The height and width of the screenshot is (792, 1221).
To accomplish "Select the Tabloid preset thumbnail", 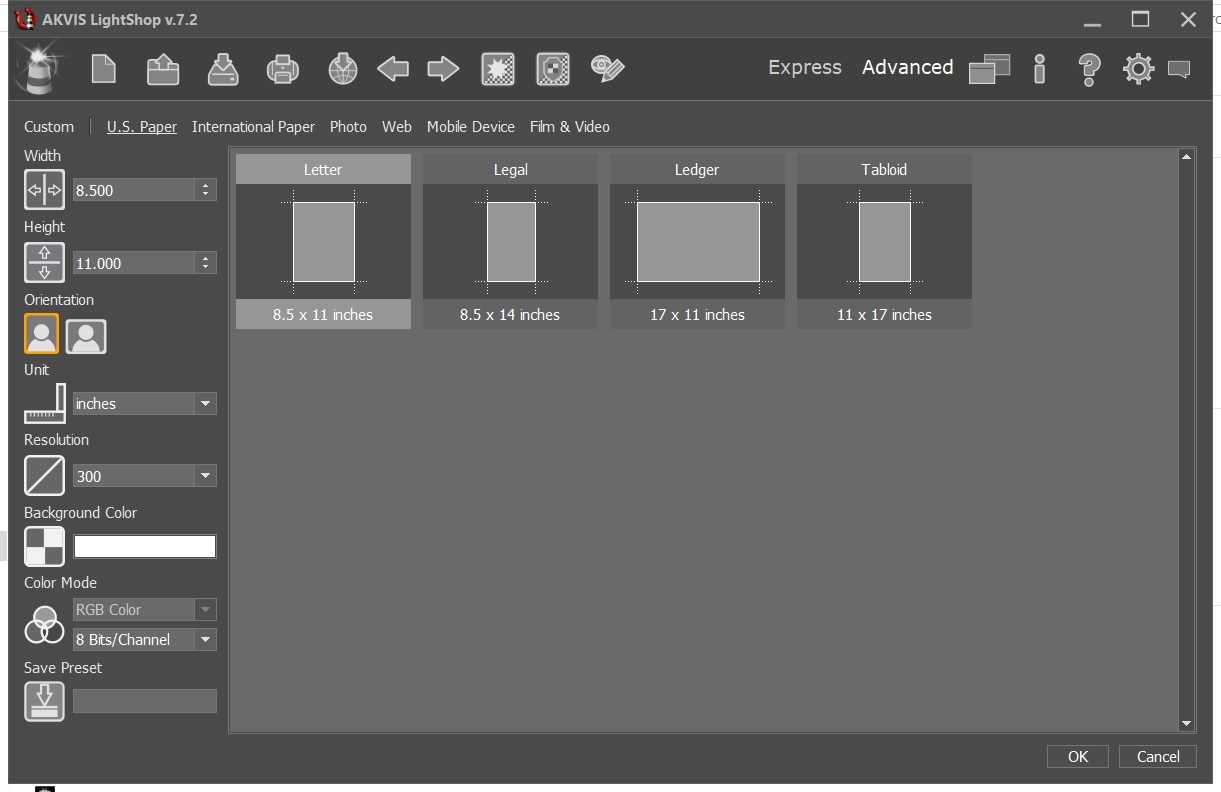I will (x=884, y=241).
